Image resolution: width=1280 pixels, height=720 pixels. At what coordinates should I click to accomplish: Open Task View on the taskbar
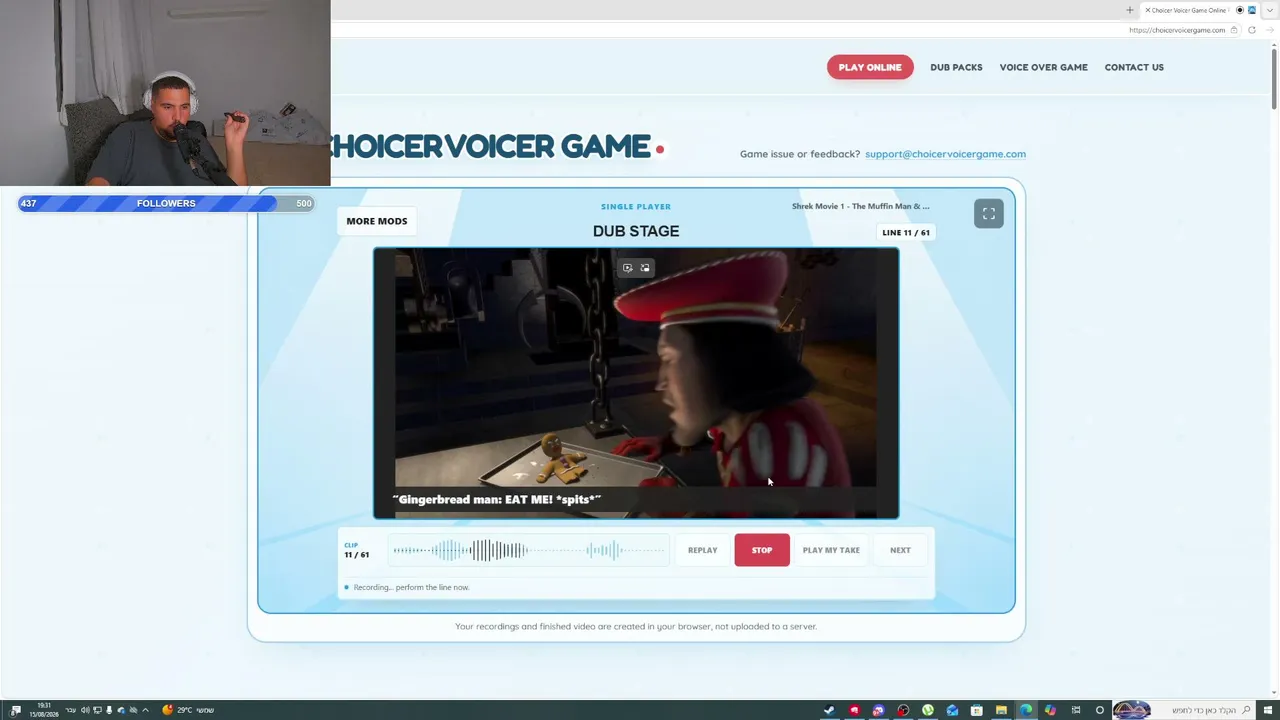[x=1075, y=710]
